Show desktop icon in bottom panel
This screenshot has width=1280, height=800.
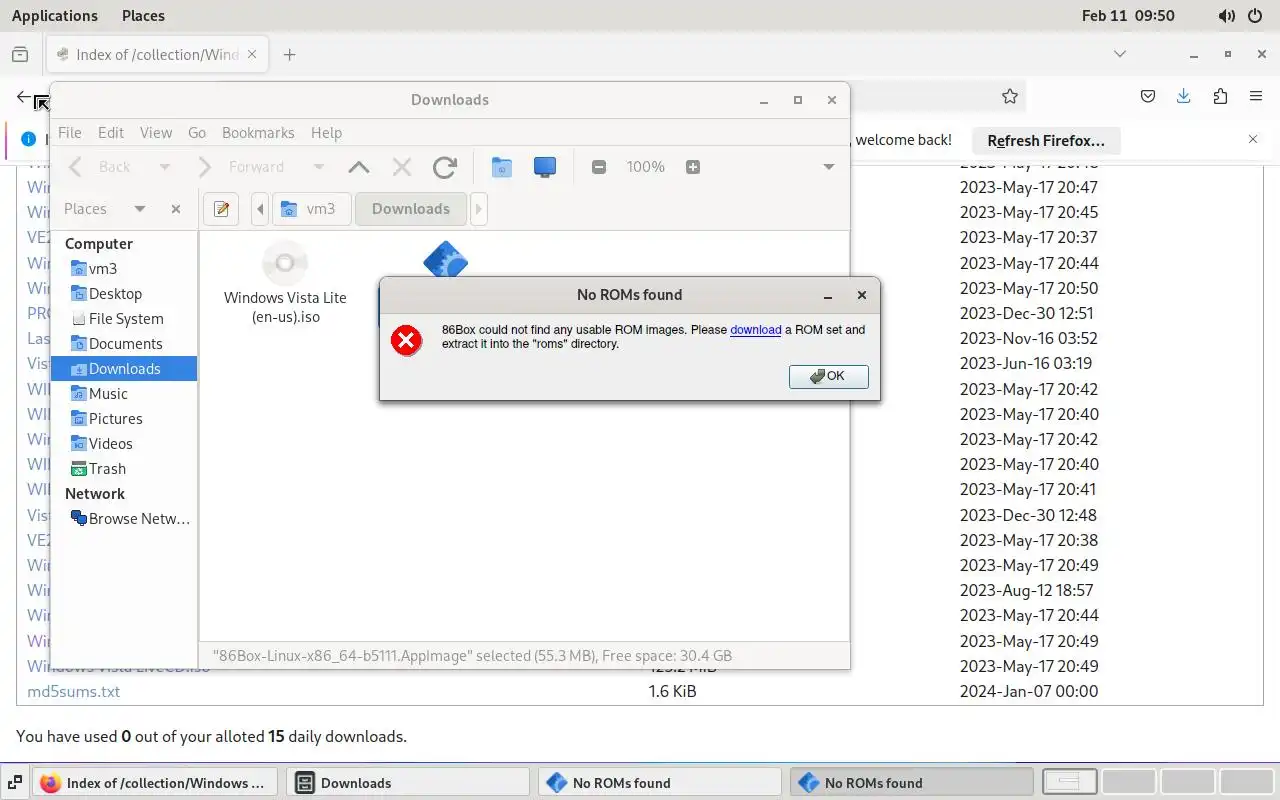click(x=15, y=783)
